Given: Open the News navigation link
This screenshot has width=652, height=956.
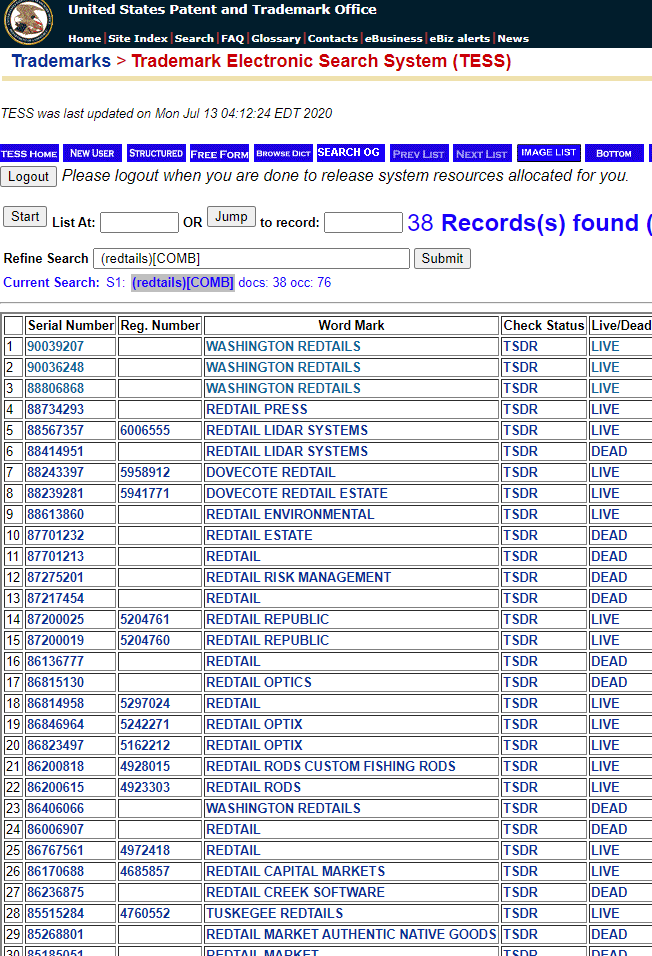Looking at the screenshot, I should [x=513, y=38].
